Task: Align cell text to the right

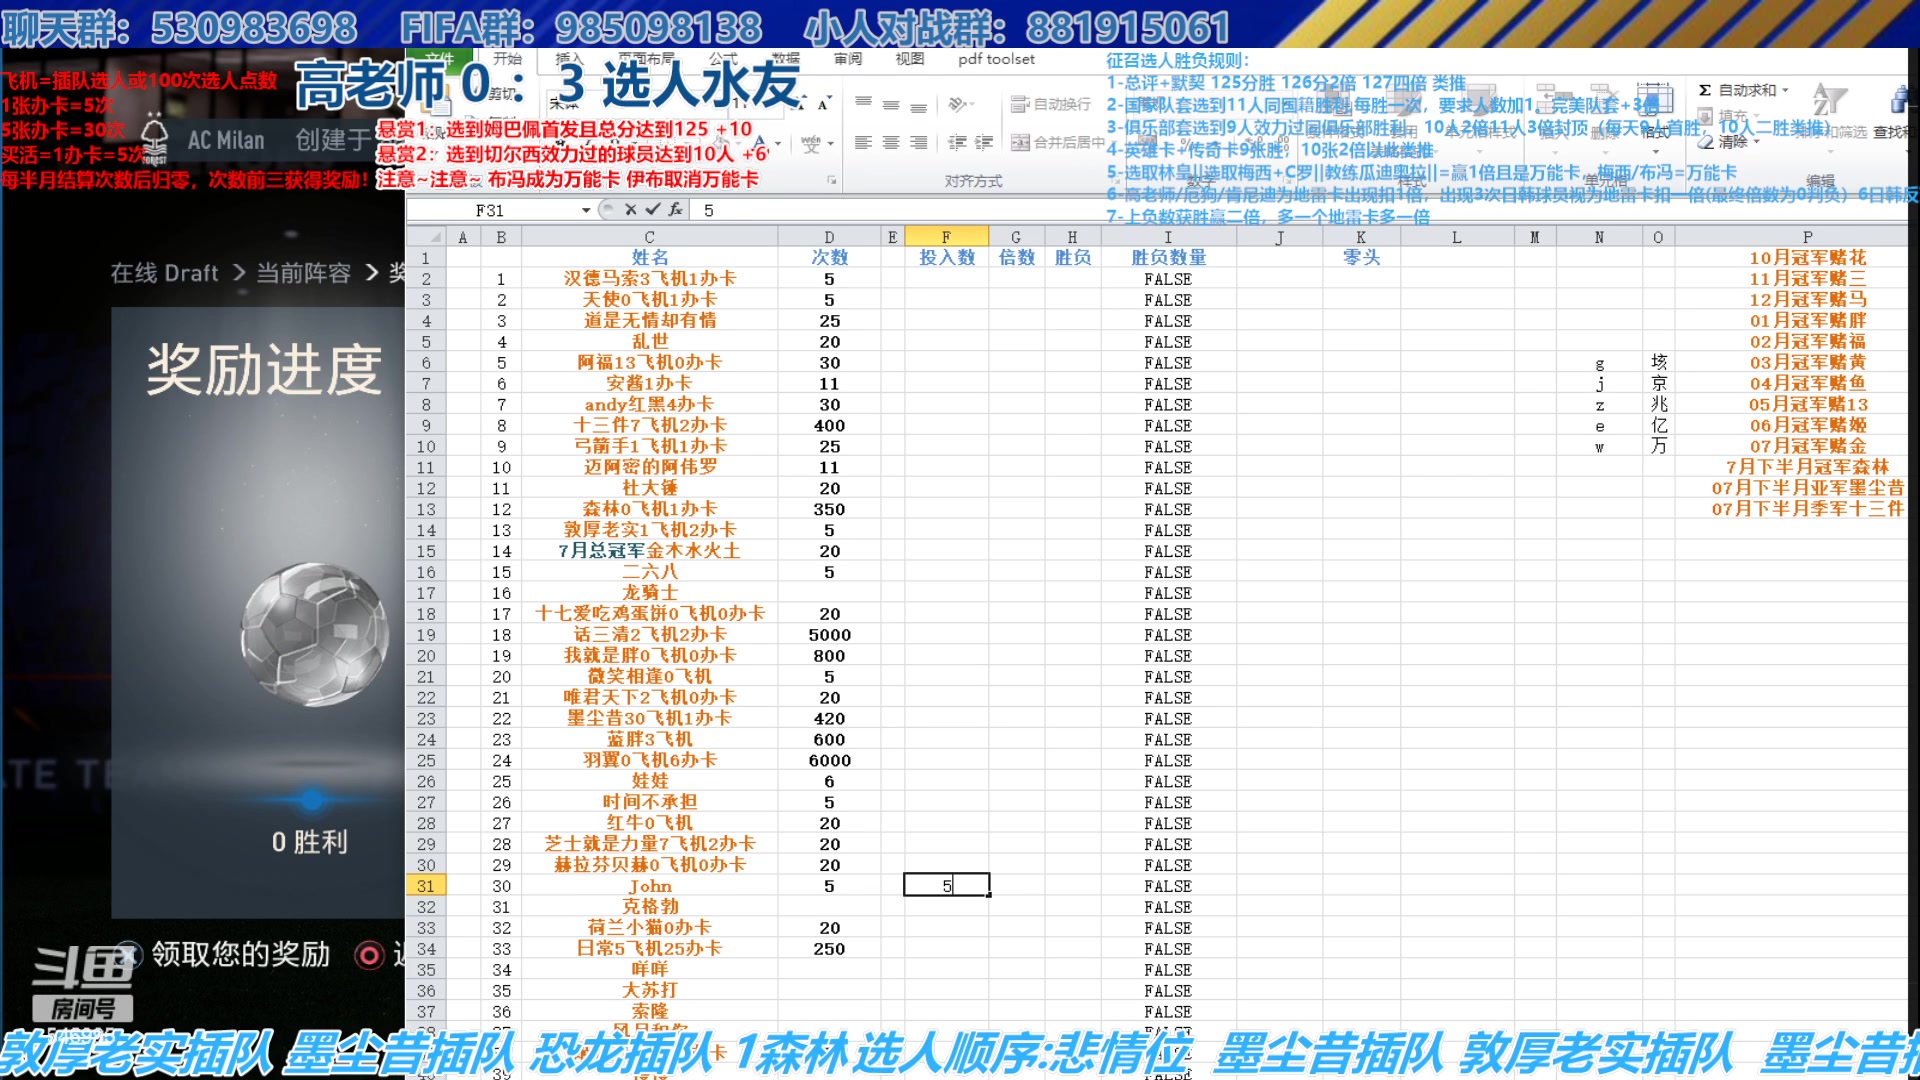Action: click(x=918, y=143)
